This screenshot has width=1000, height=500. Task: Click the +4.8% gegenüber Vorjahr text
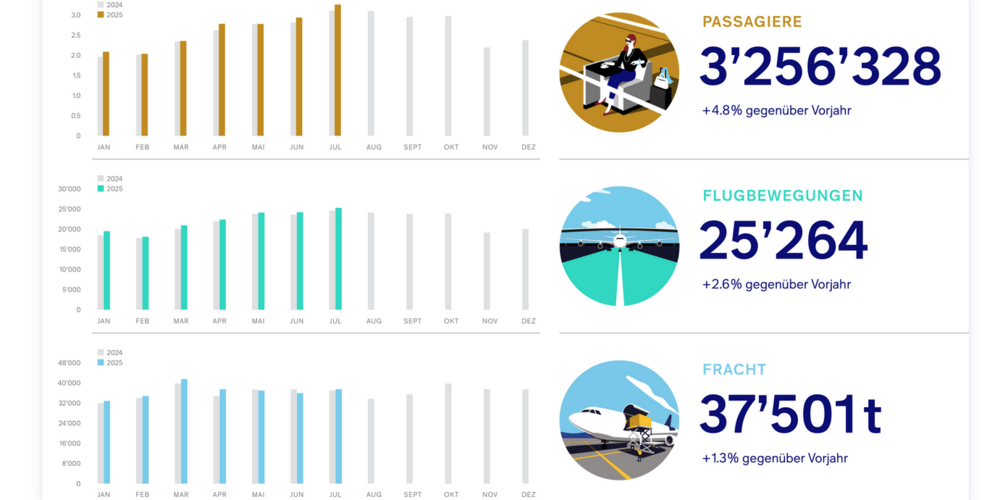777,110
